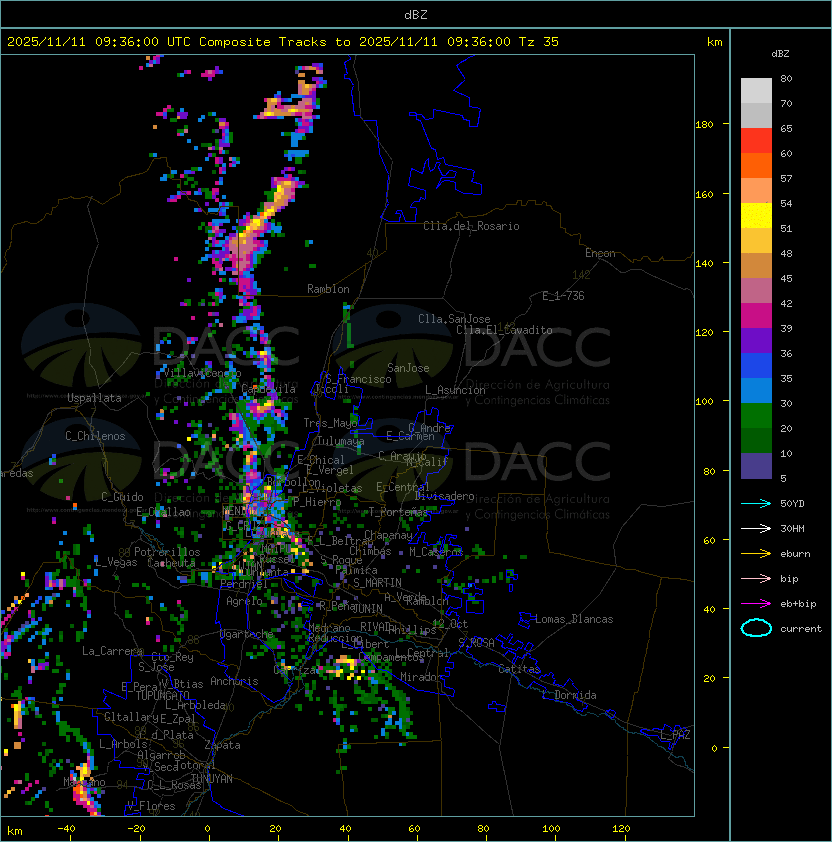Click the magenta eb+bip arrow legend icon

(756, 604)
